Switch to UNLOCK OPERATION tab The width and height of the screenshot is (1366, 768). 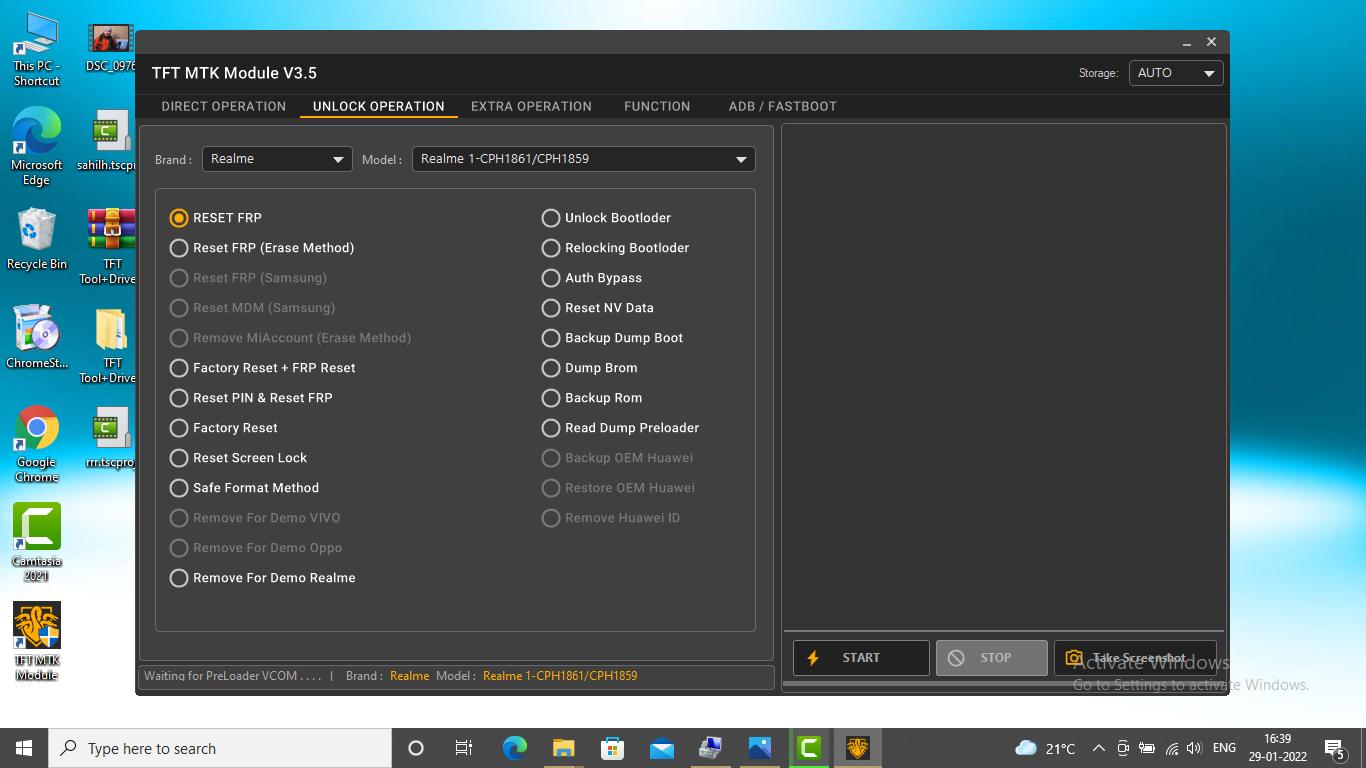click(x=379, y=106)
